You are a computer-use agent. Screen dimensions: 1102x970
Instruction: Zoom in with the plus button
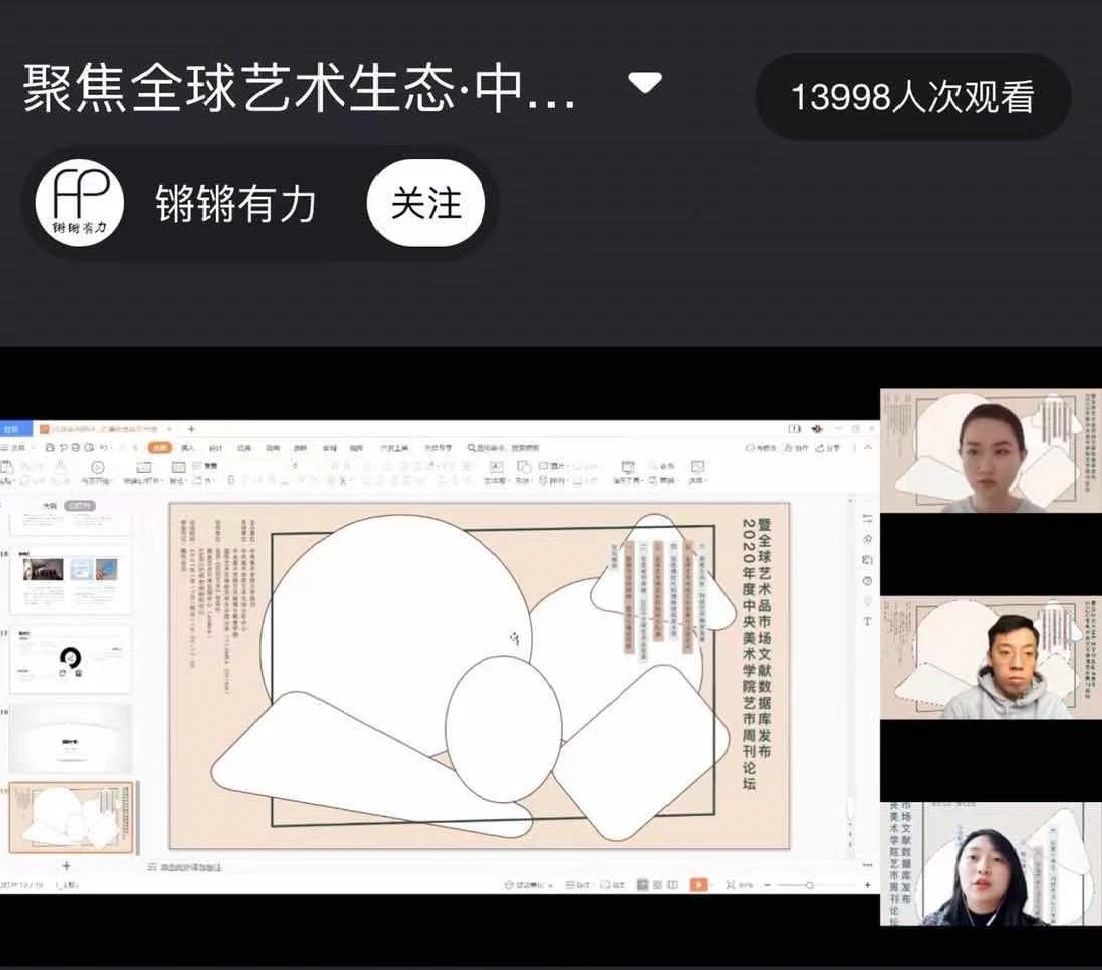867,885
